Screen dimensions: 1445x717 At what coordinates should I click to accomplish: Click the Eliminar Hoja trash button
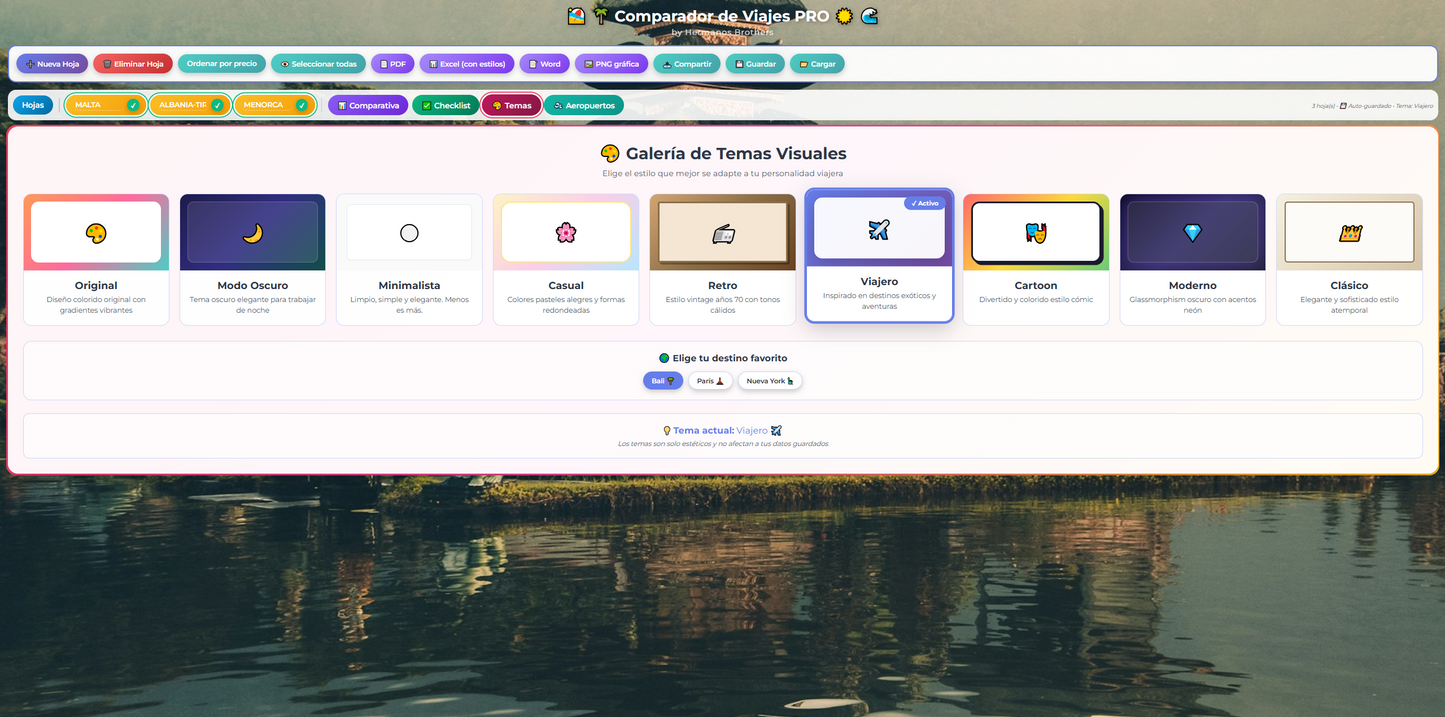(x=133, y=64)
